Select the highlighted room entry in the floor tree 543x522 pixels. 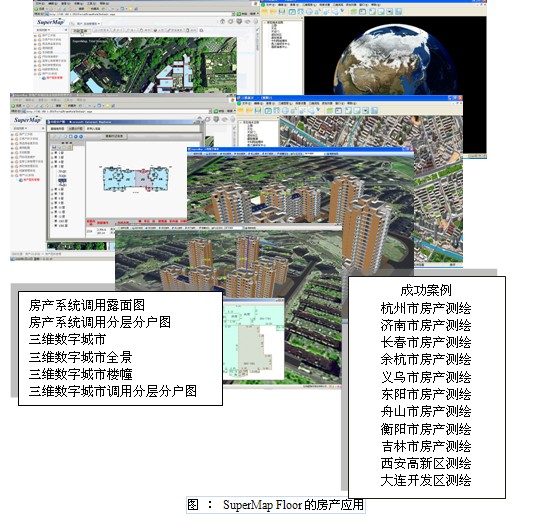(62, 180)
